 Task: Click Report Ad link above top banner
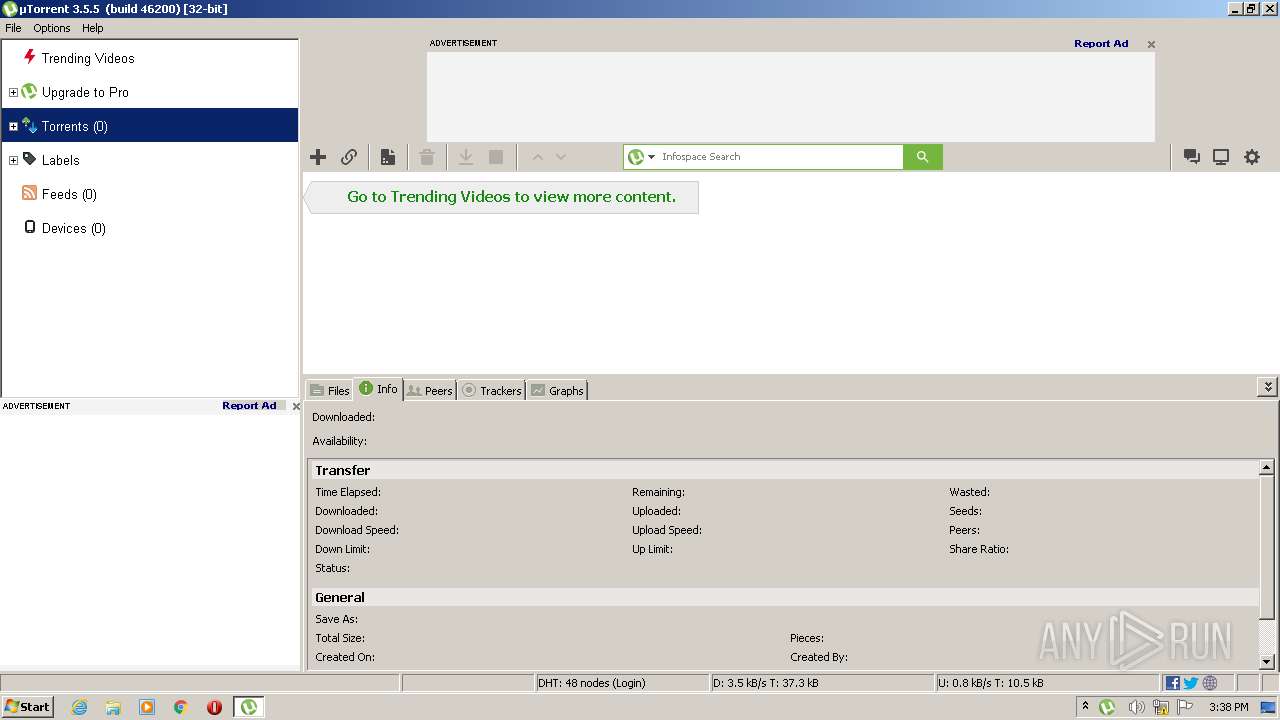point(1101,43)
